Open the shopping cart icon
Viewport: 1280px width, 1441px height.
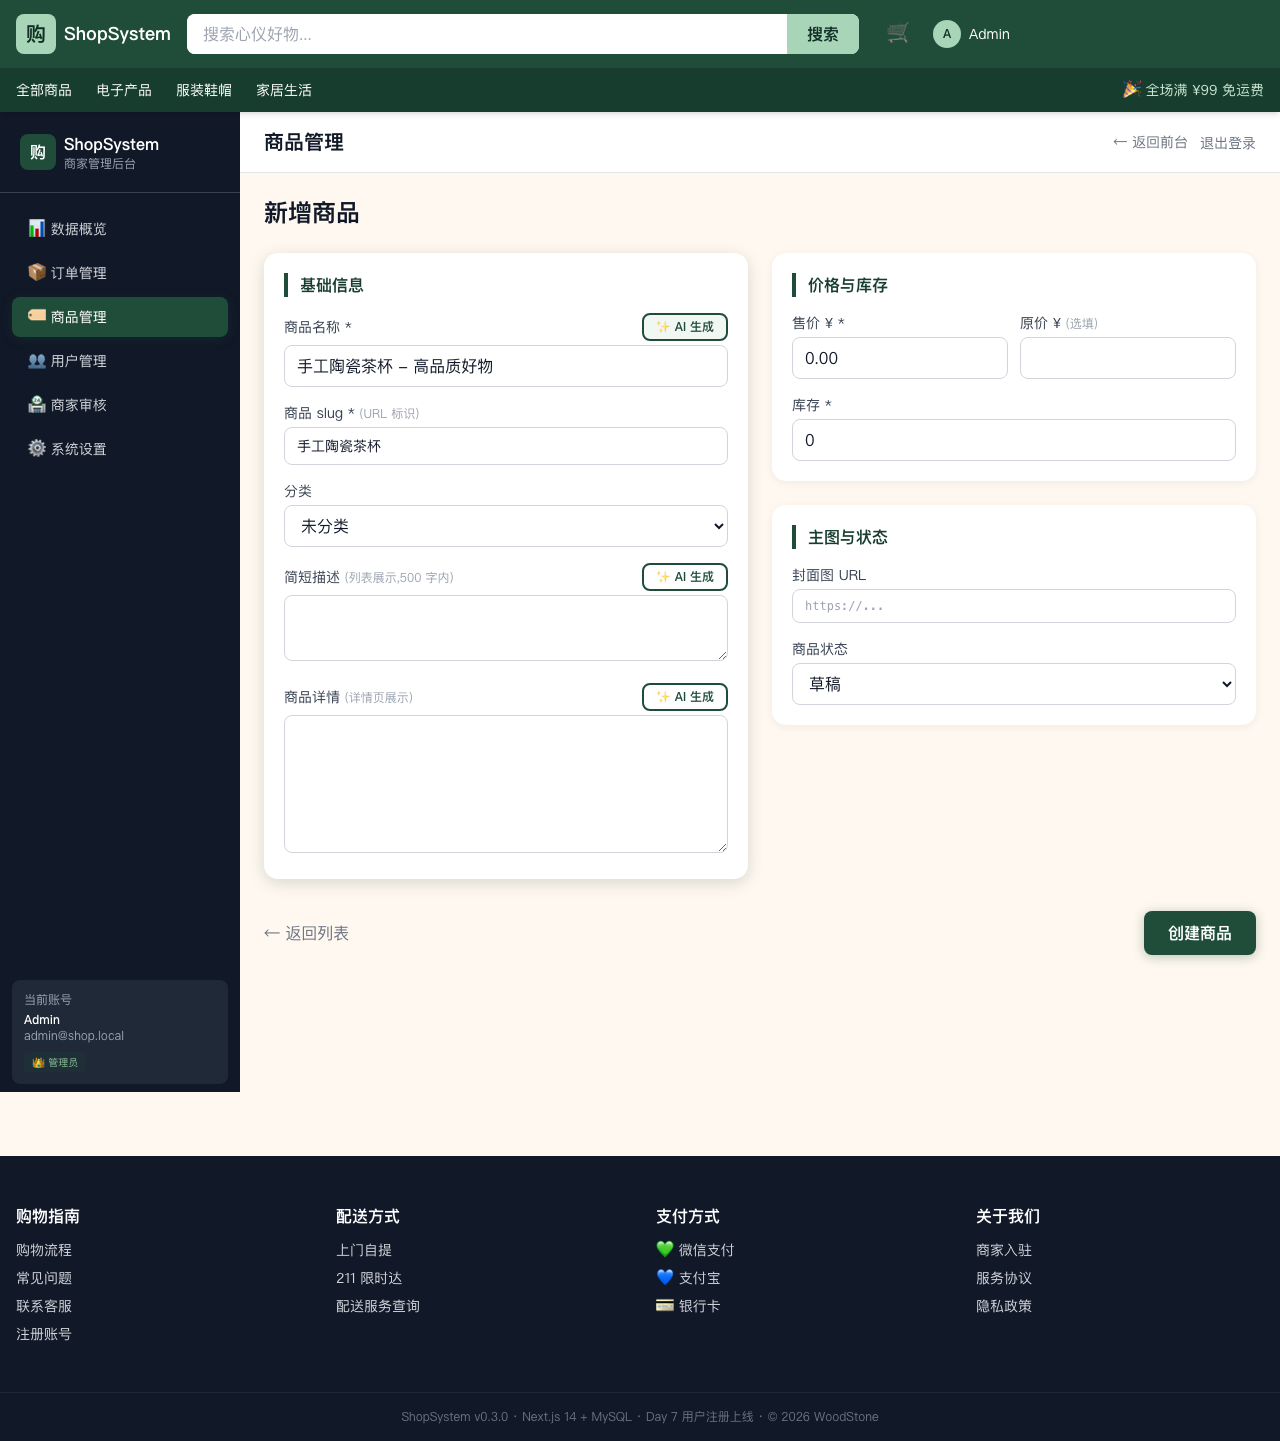coord(898,33)
